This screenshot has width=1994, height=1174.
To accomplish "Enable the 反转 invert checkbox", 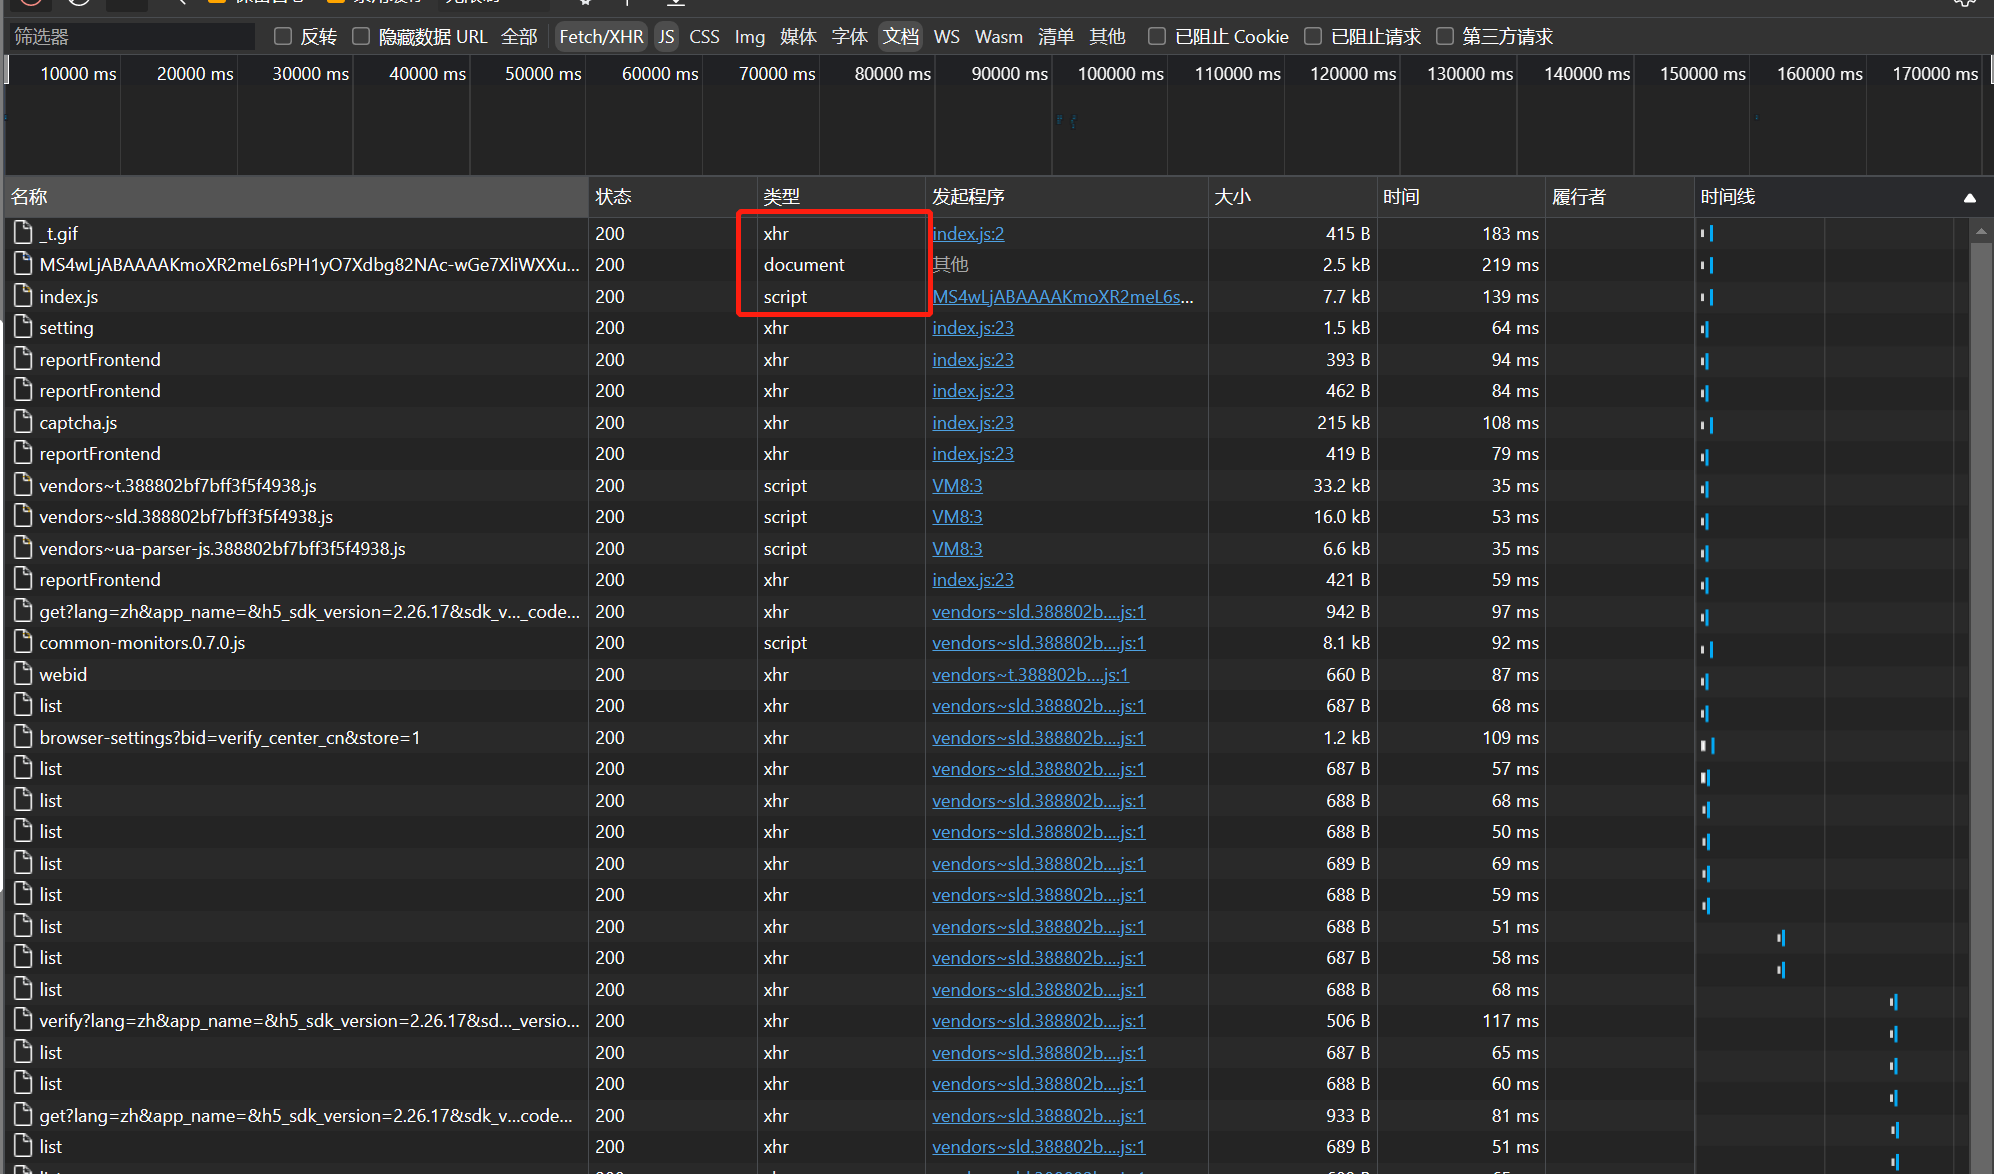I will pyautogui.click(x=283, y=37).
